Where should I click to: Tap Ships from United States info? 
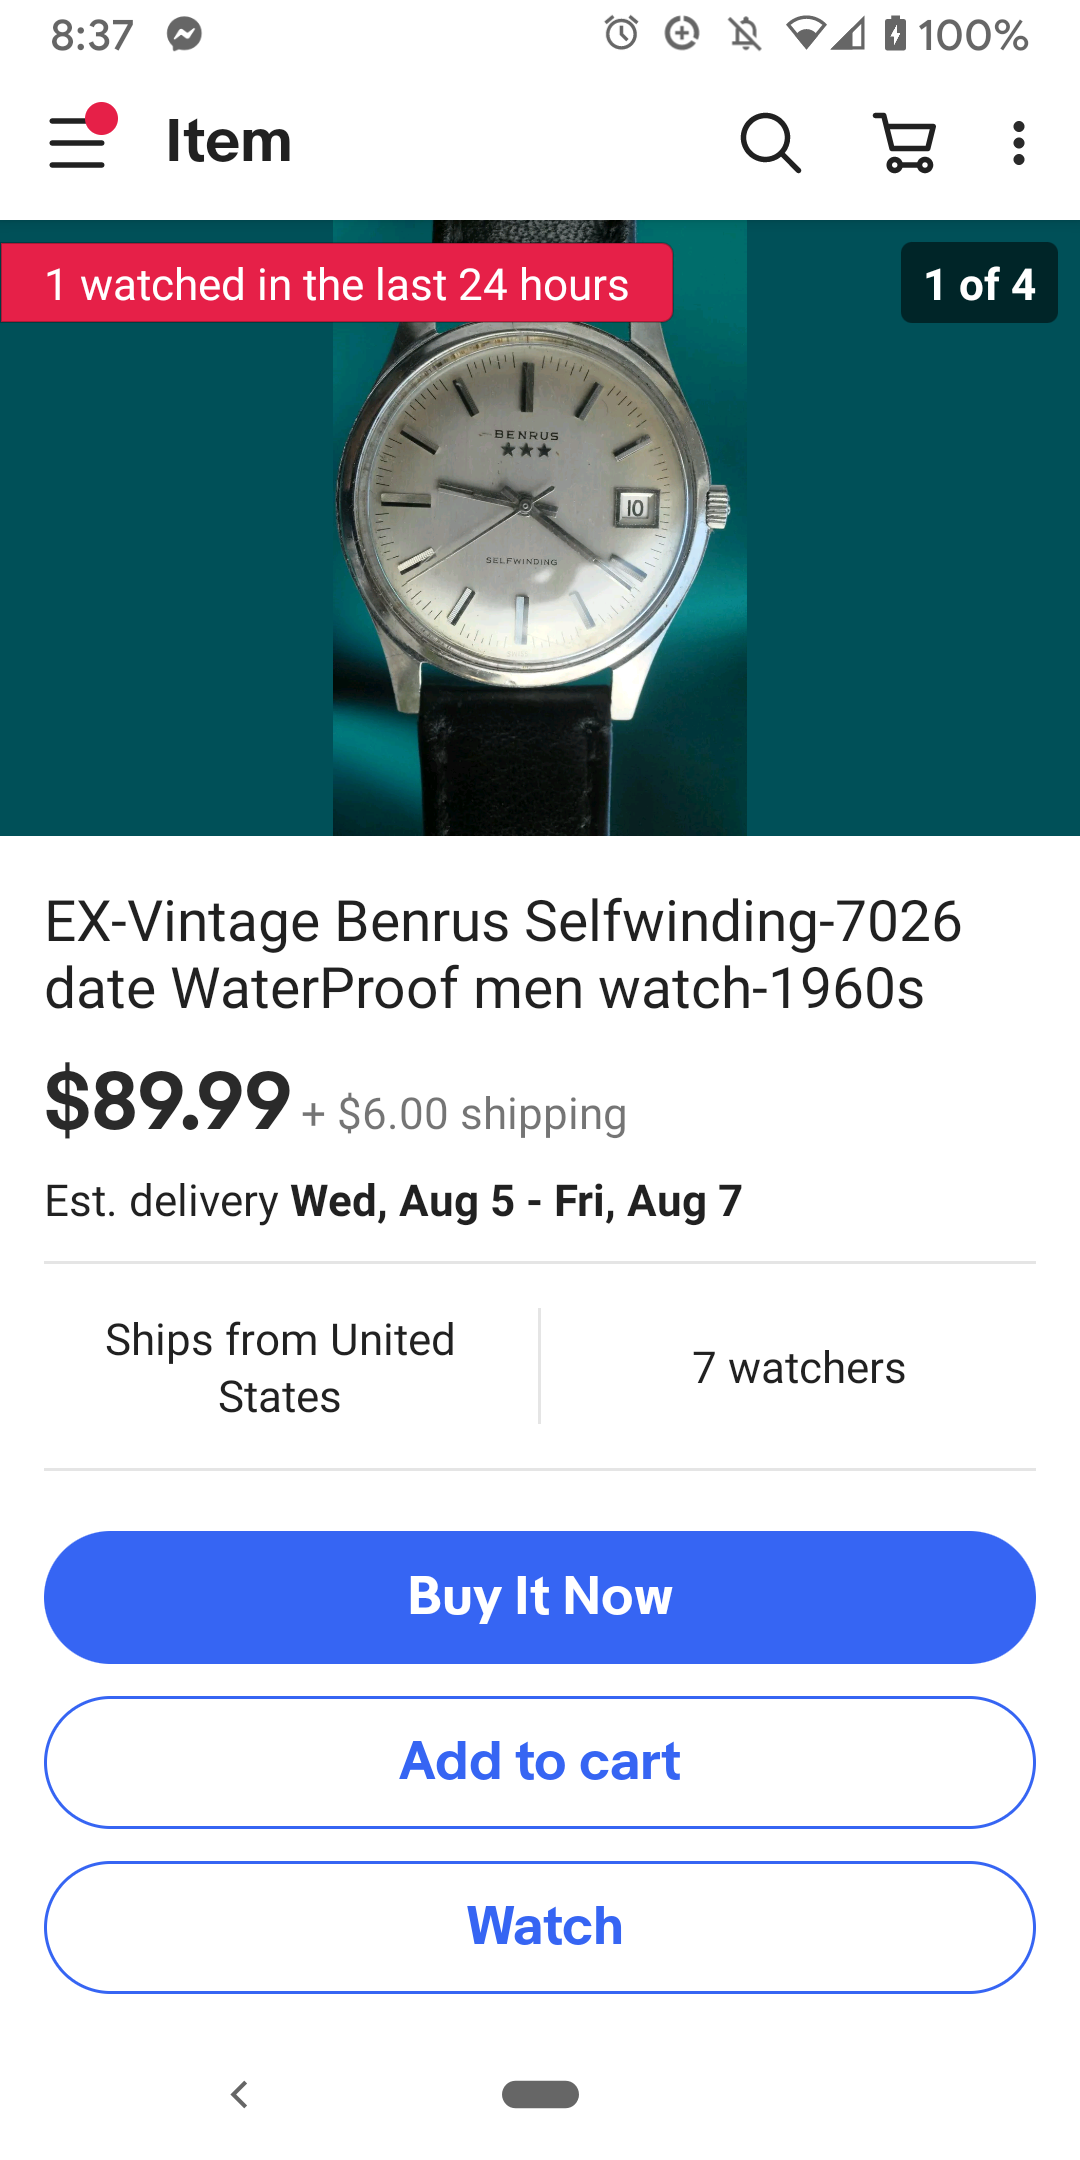[280, 1368]
